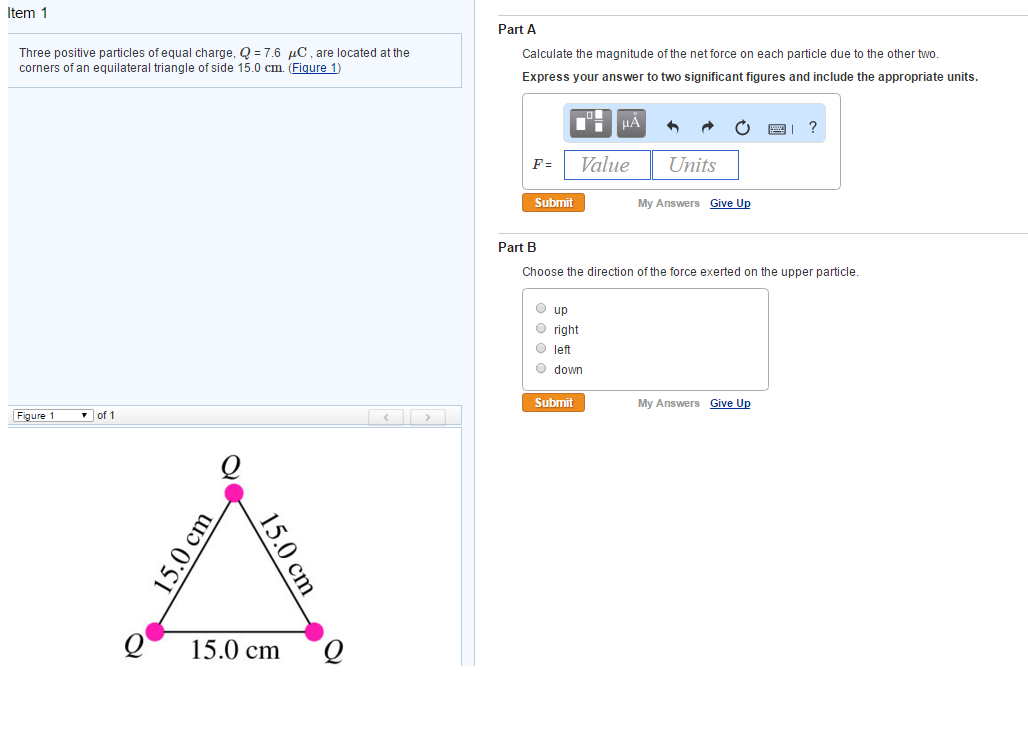Select the "up" direction option

tap(540, 308)
